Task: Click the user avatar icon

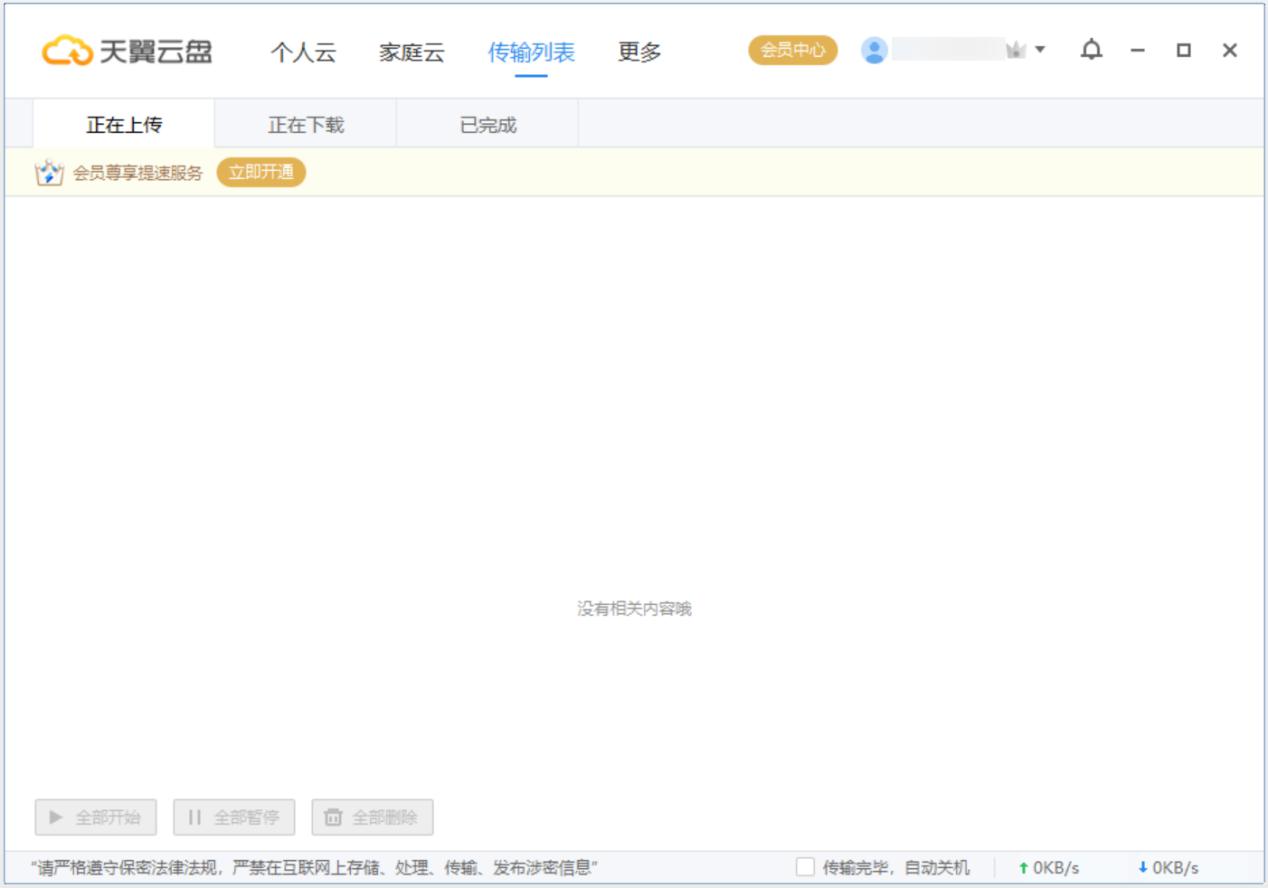Action: click(874, 50)
